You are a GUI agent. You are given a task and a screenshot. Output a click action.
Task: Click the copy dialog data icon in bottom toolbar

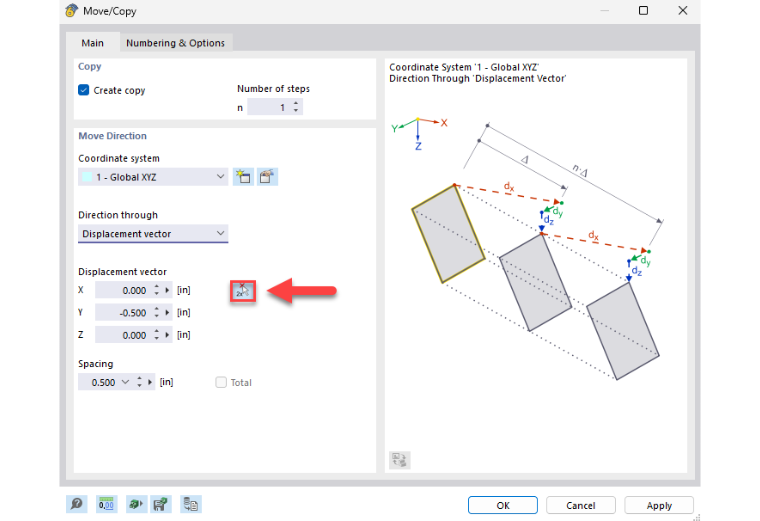pos(190,504)
